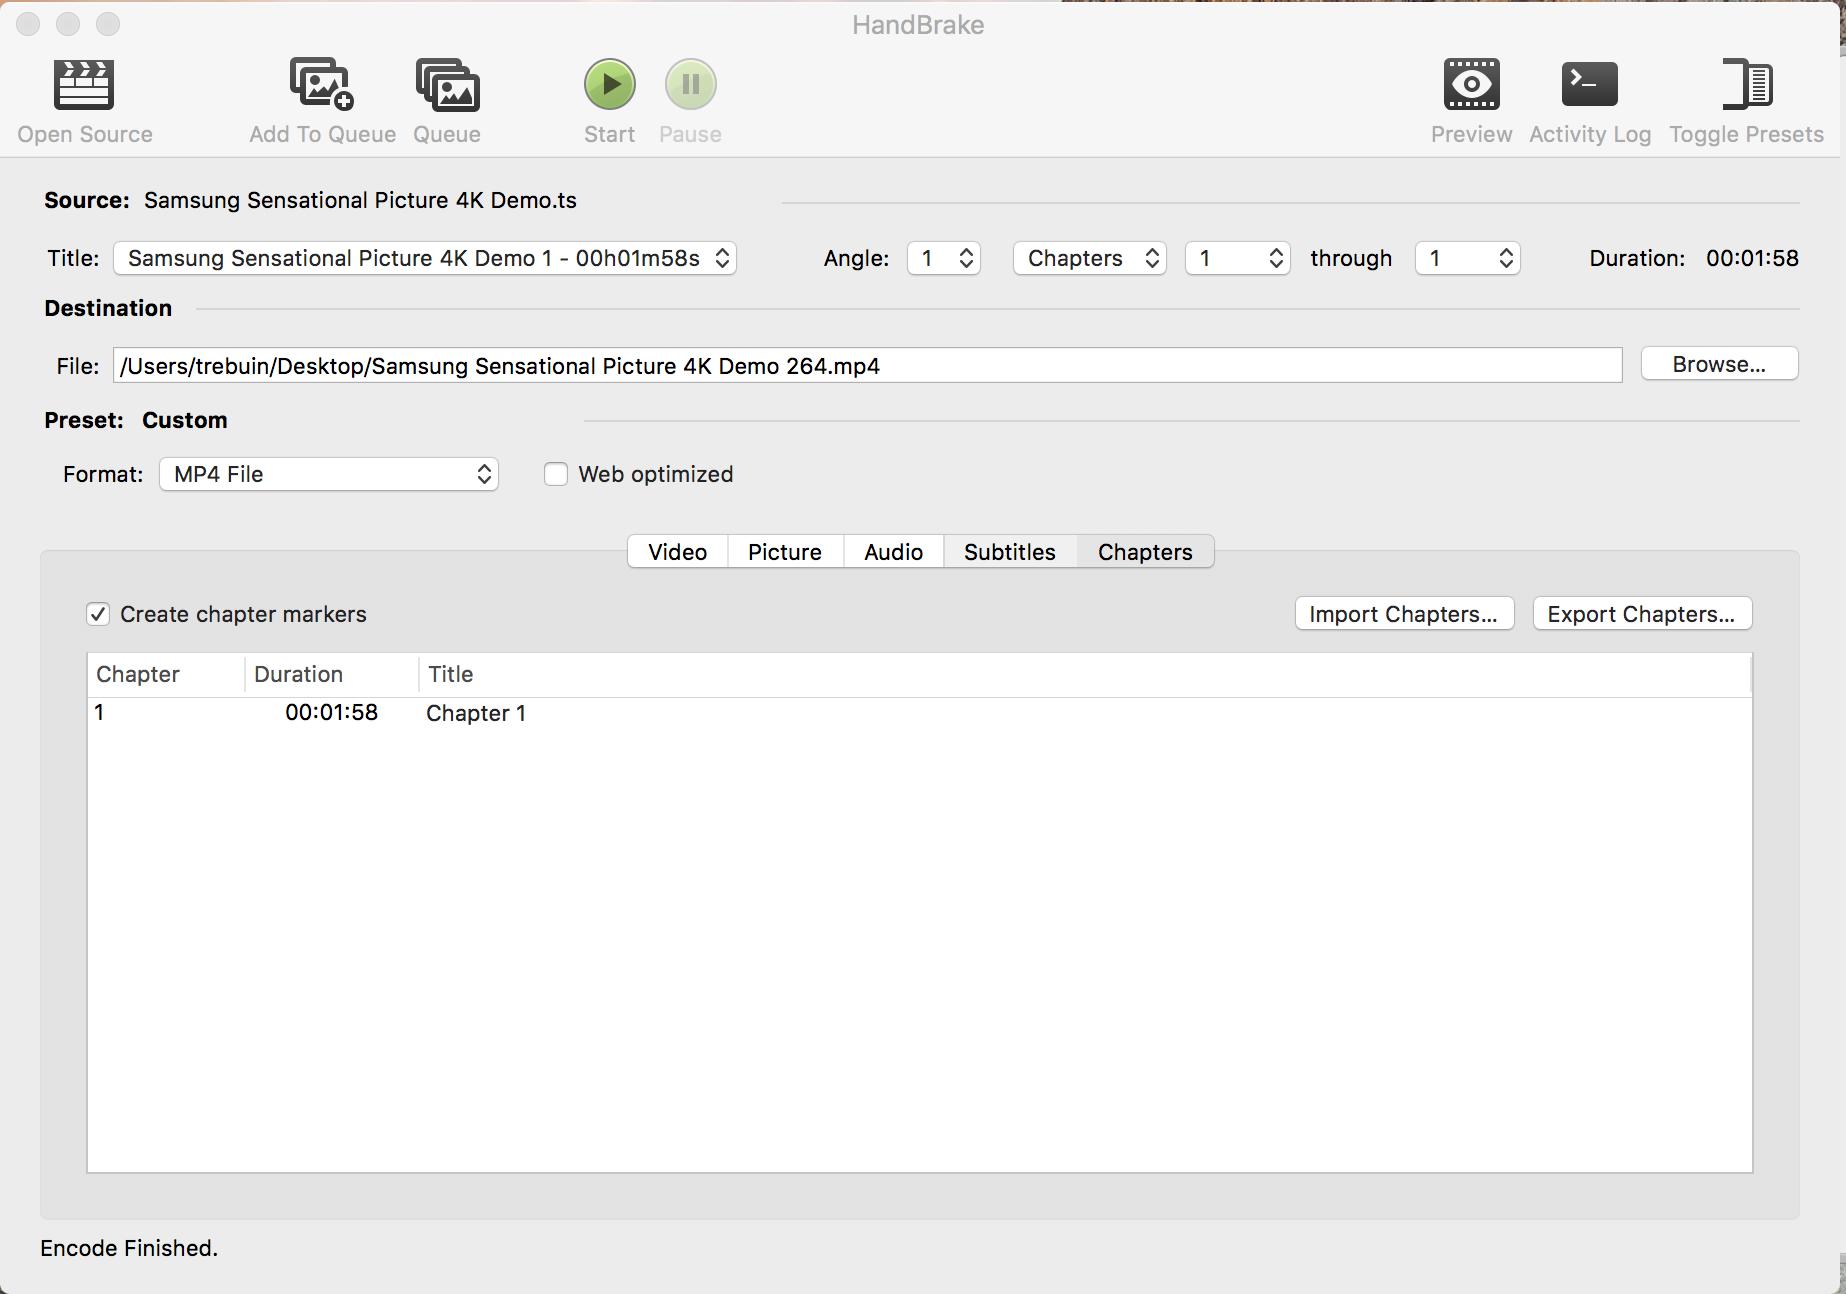The width and height of the screenshot is (1846, 1294).
Task: Click the red close window button
Action: [x=28, y=24]
